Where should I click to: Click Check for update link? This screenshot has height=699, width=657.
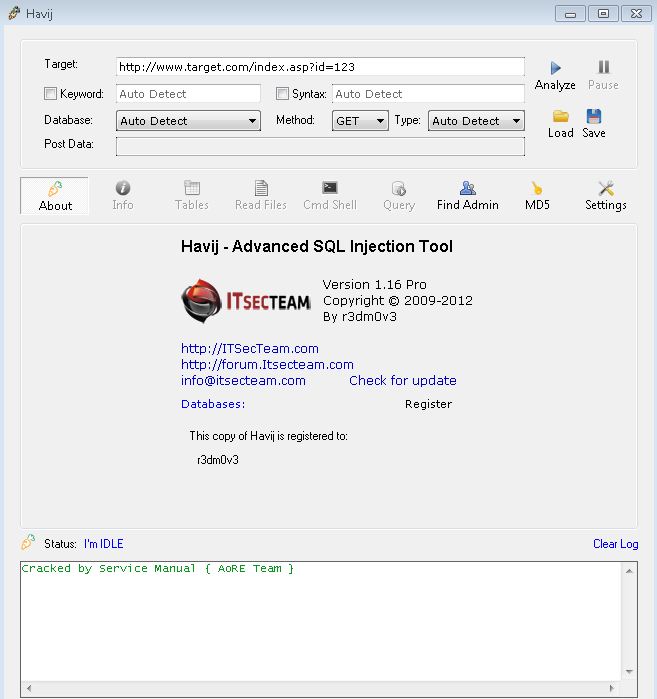[402, 381]
